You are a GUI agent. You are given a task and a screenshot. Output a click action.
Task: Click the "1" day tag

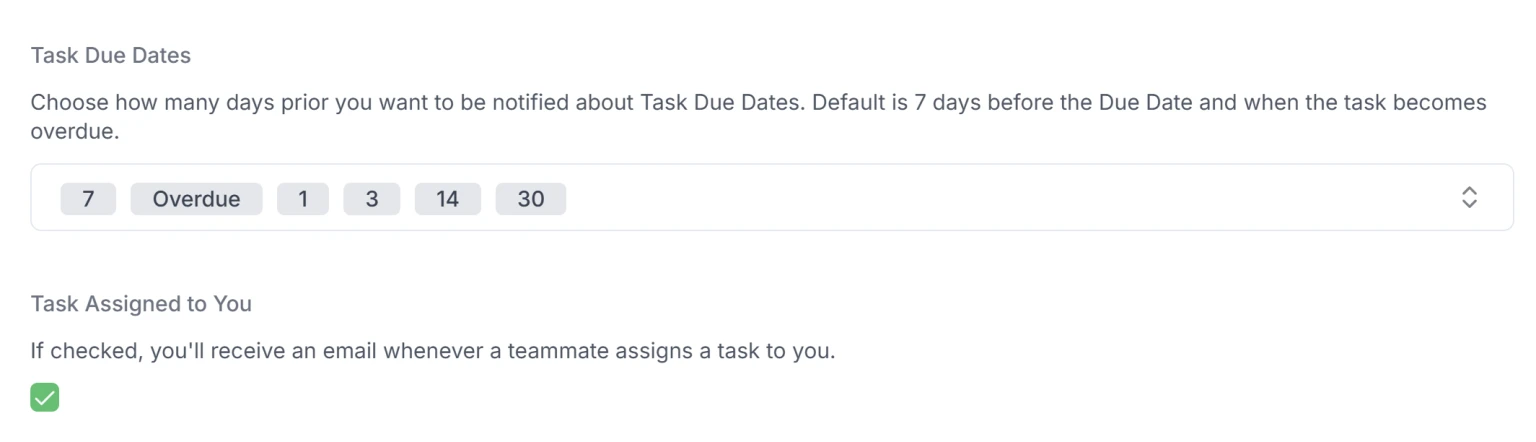click(x=303, y=199)
